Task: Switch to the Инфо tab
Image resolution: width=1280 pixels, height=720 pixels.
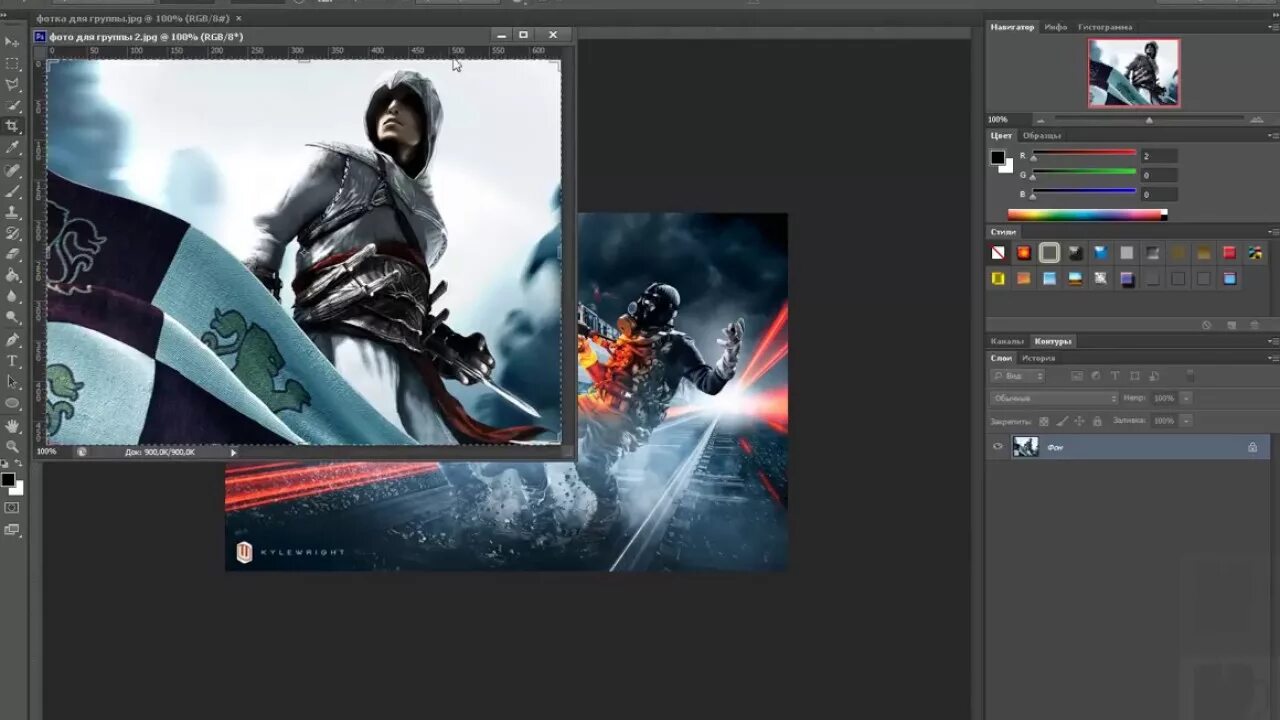Action: [x=1056, y=27]
